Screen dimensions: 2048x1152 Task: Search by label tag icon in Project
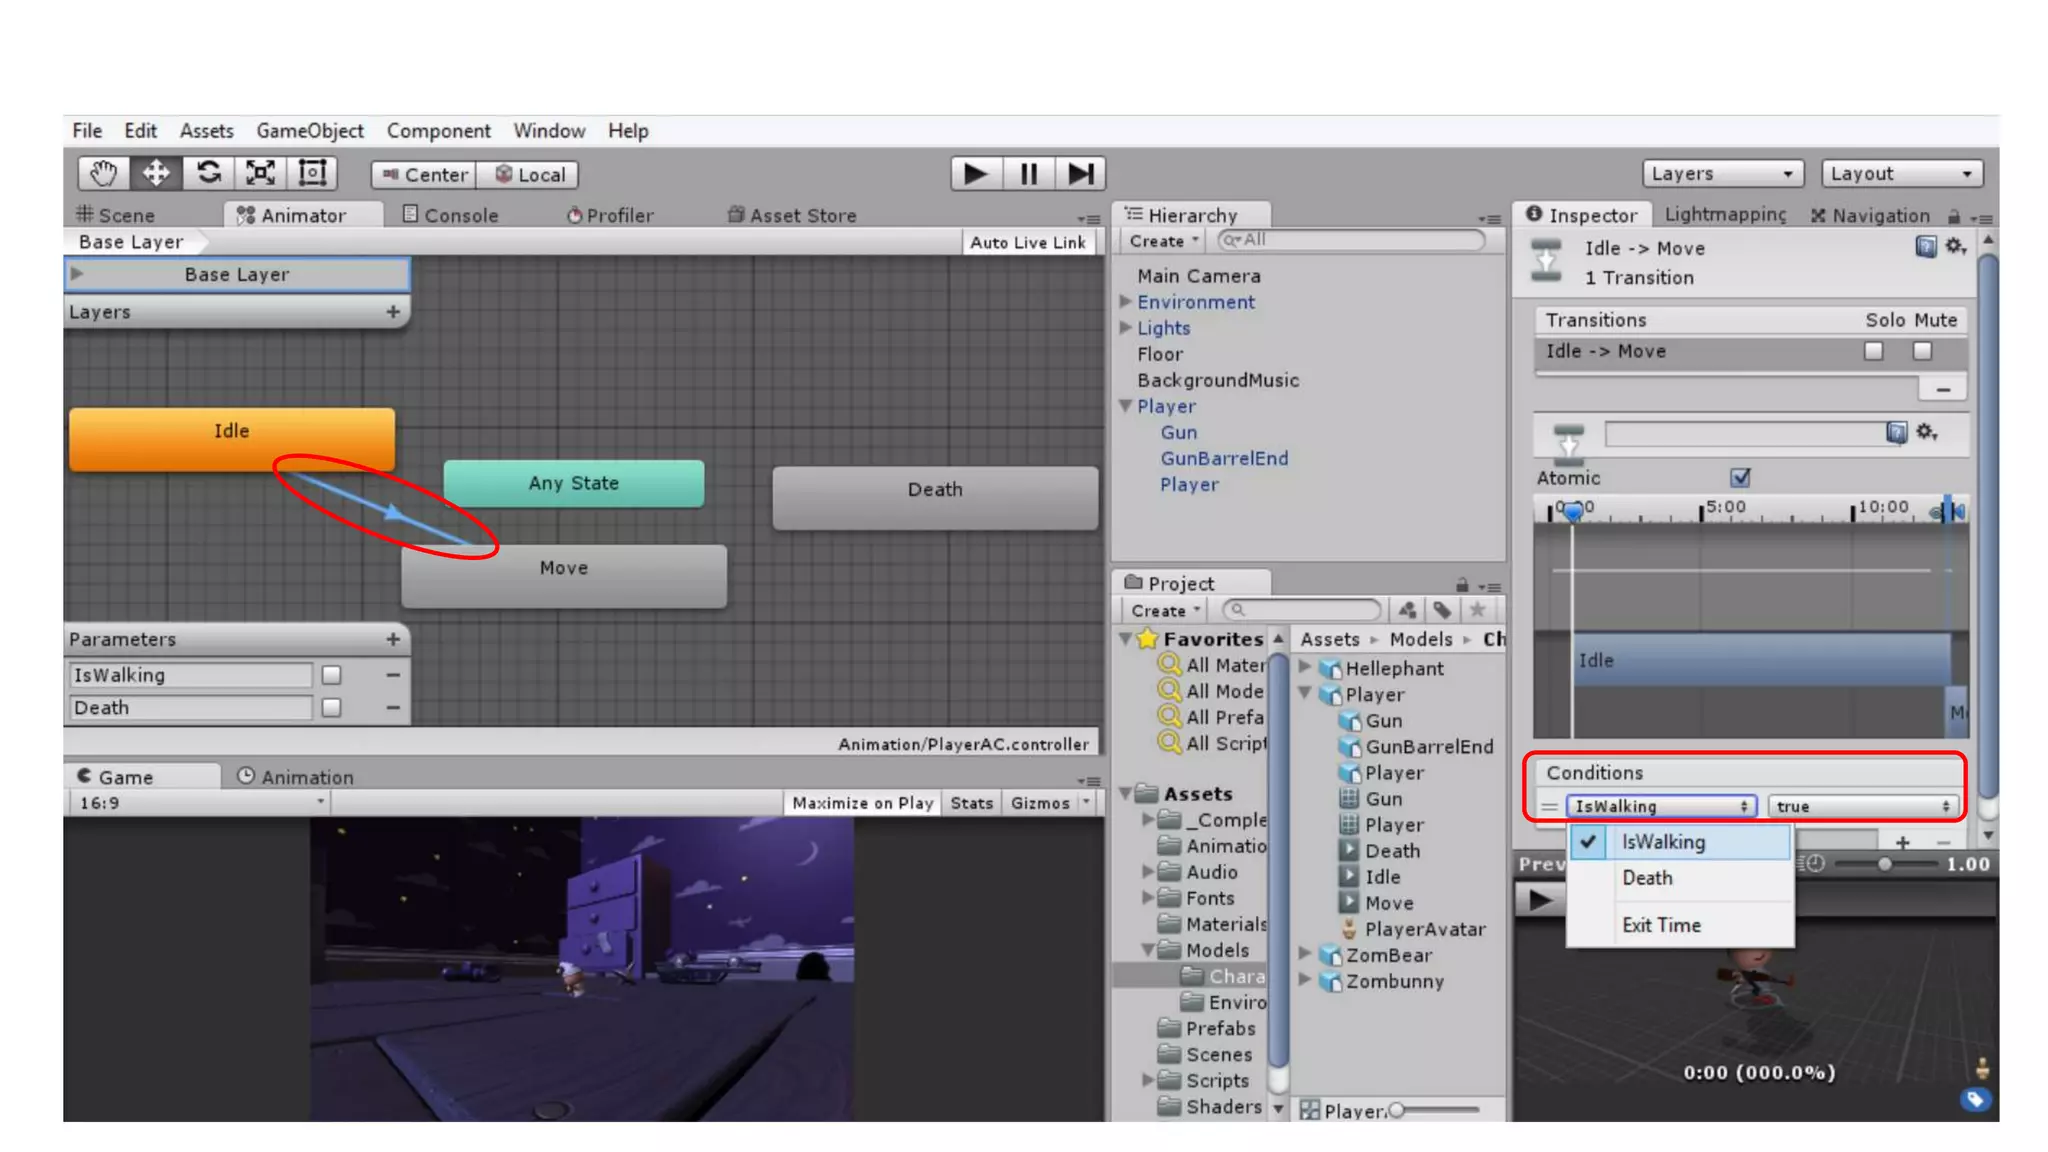tap(1442, 610)
